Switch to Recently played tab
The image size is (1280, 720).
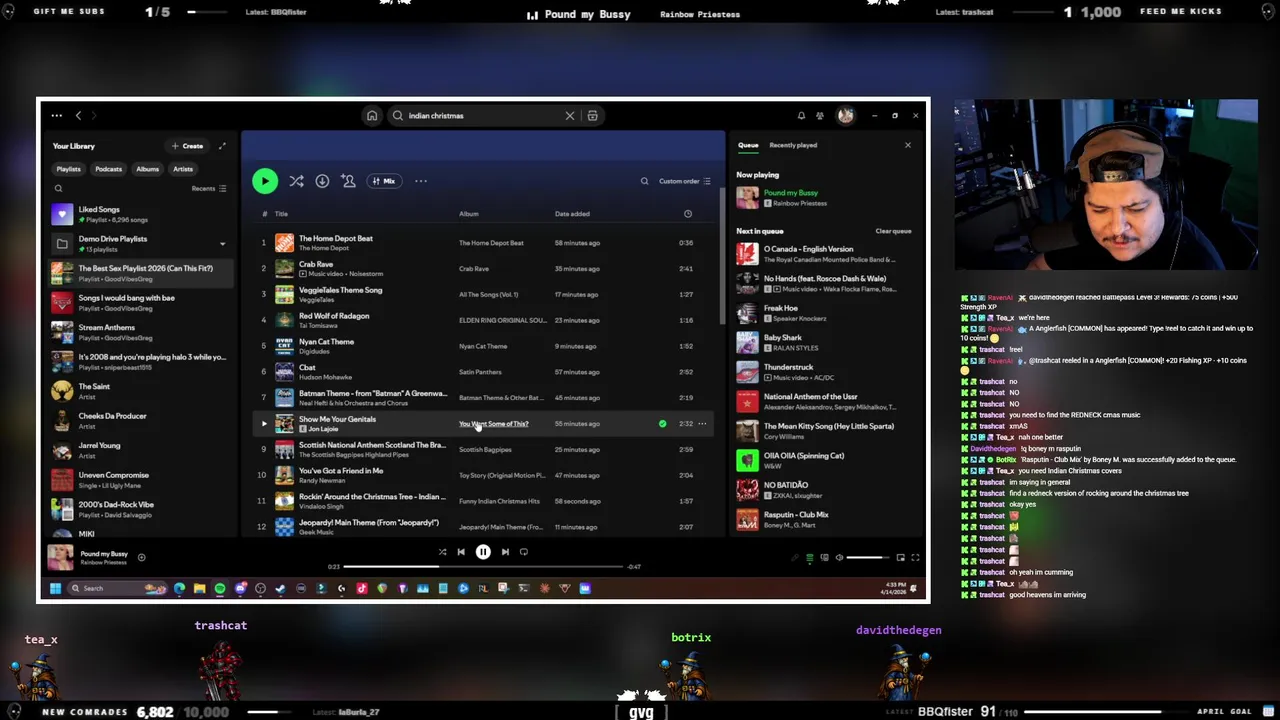coord(793,146)
